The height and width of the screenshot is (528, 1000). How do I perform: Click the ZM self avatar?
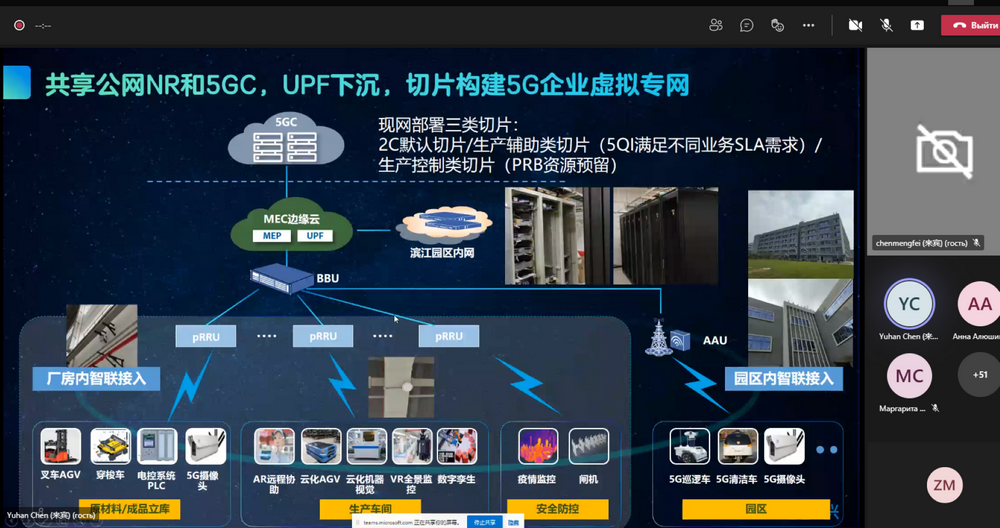click(x=944, y=485)
